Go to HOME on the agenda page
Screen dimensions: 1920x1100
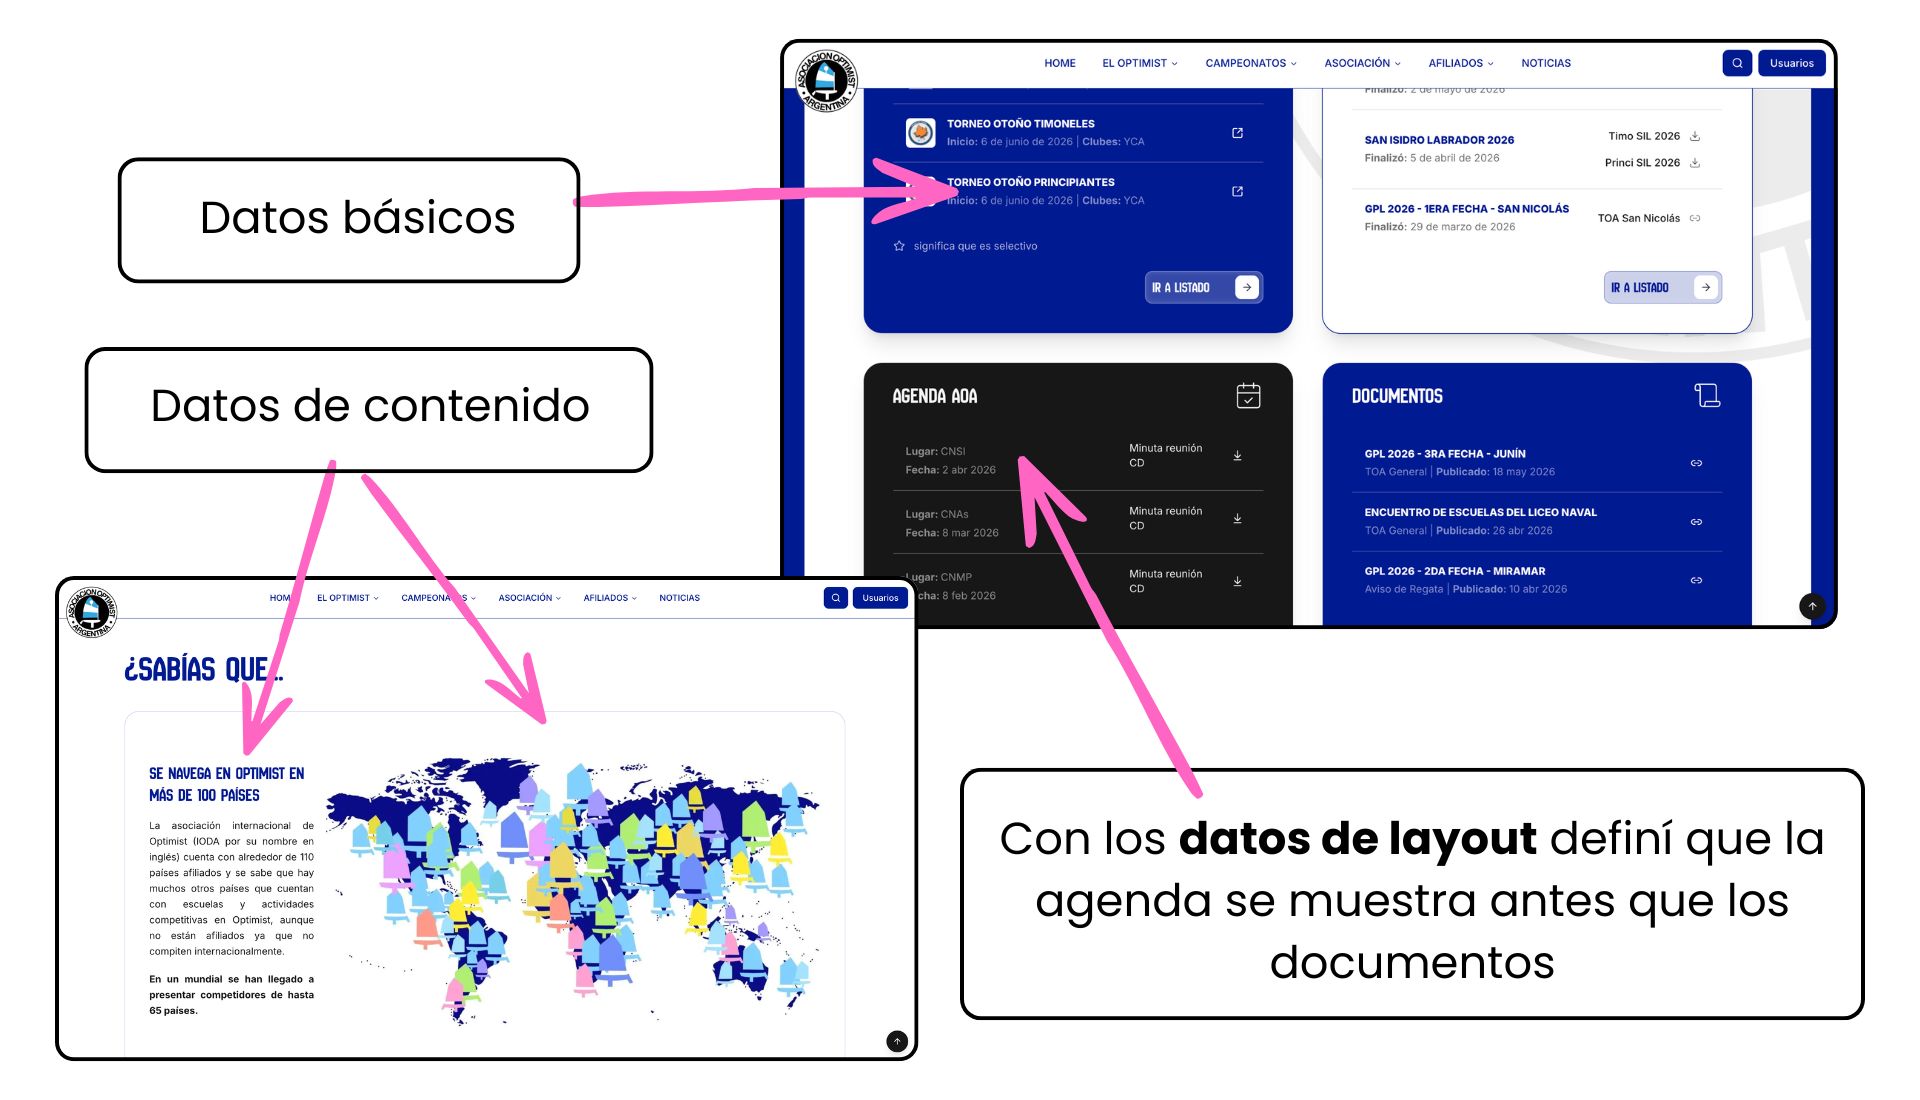(1060, 63)
